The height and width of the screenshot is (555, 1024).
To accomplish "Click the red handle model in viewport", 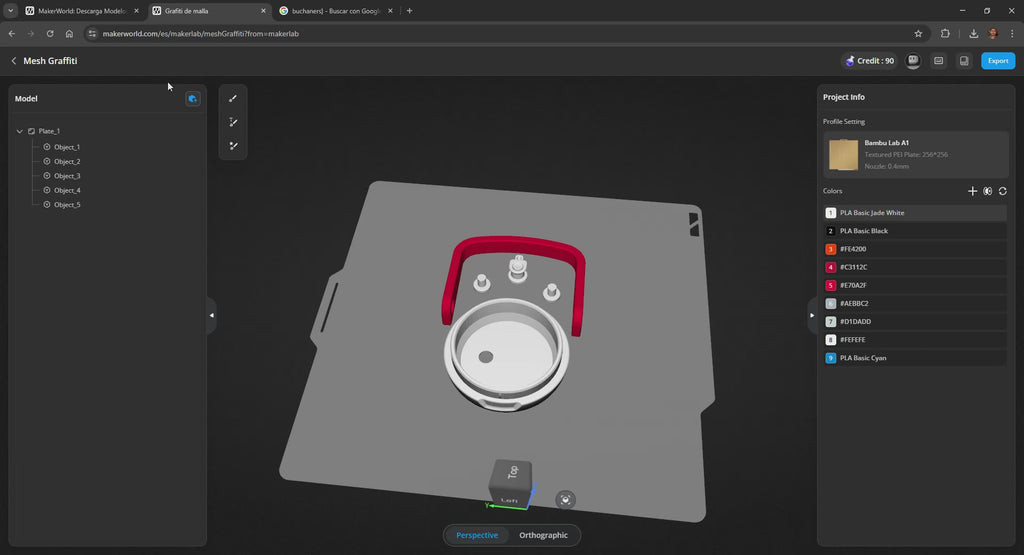I will [516, 248].
